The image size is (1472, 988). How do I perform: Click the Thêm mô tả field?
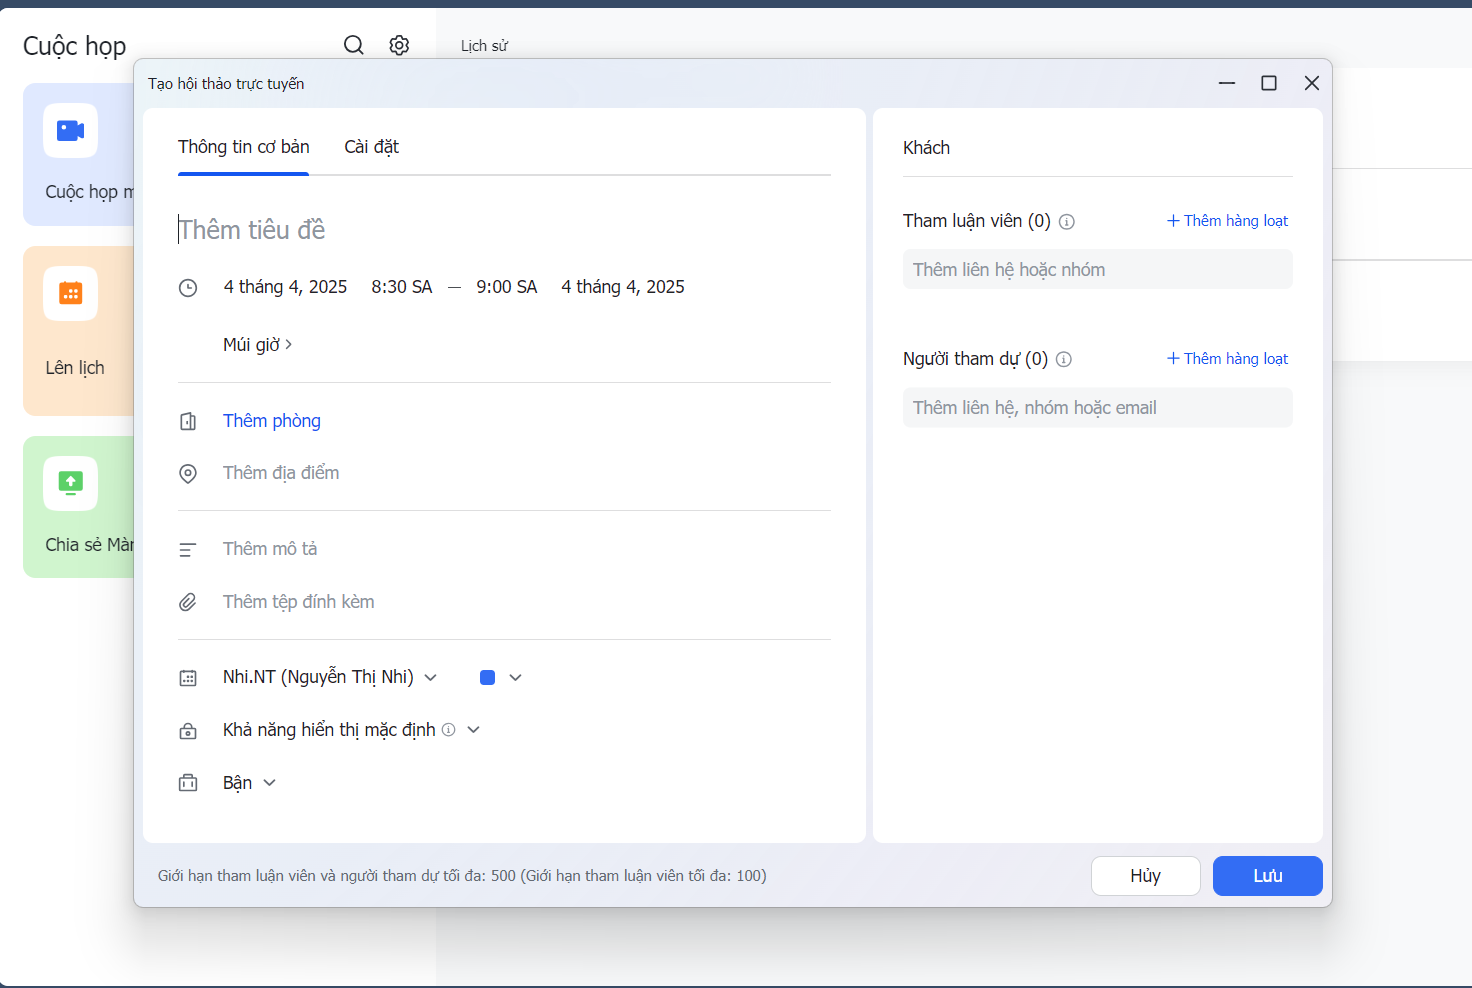pos(270,549)
